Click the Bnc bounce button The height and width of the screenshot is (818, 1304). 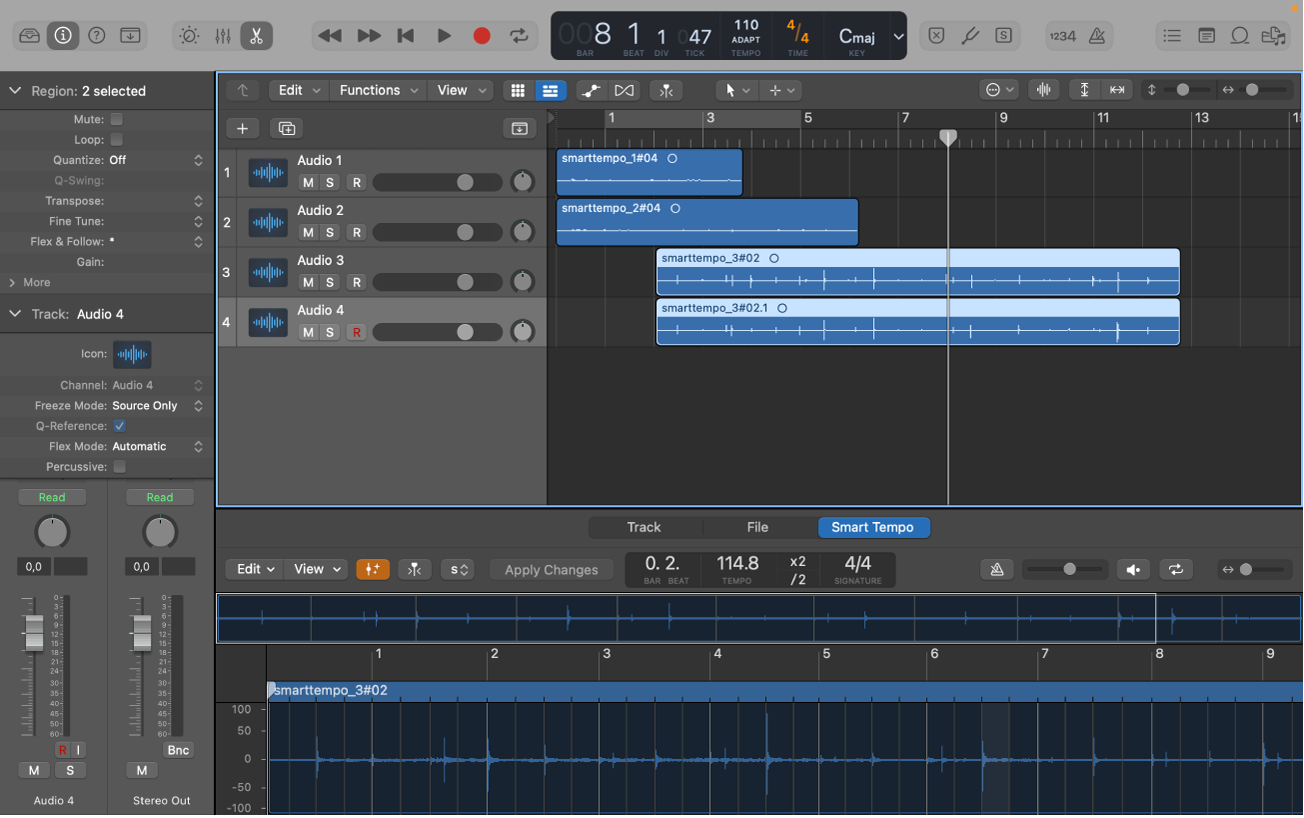pos(178,750)
